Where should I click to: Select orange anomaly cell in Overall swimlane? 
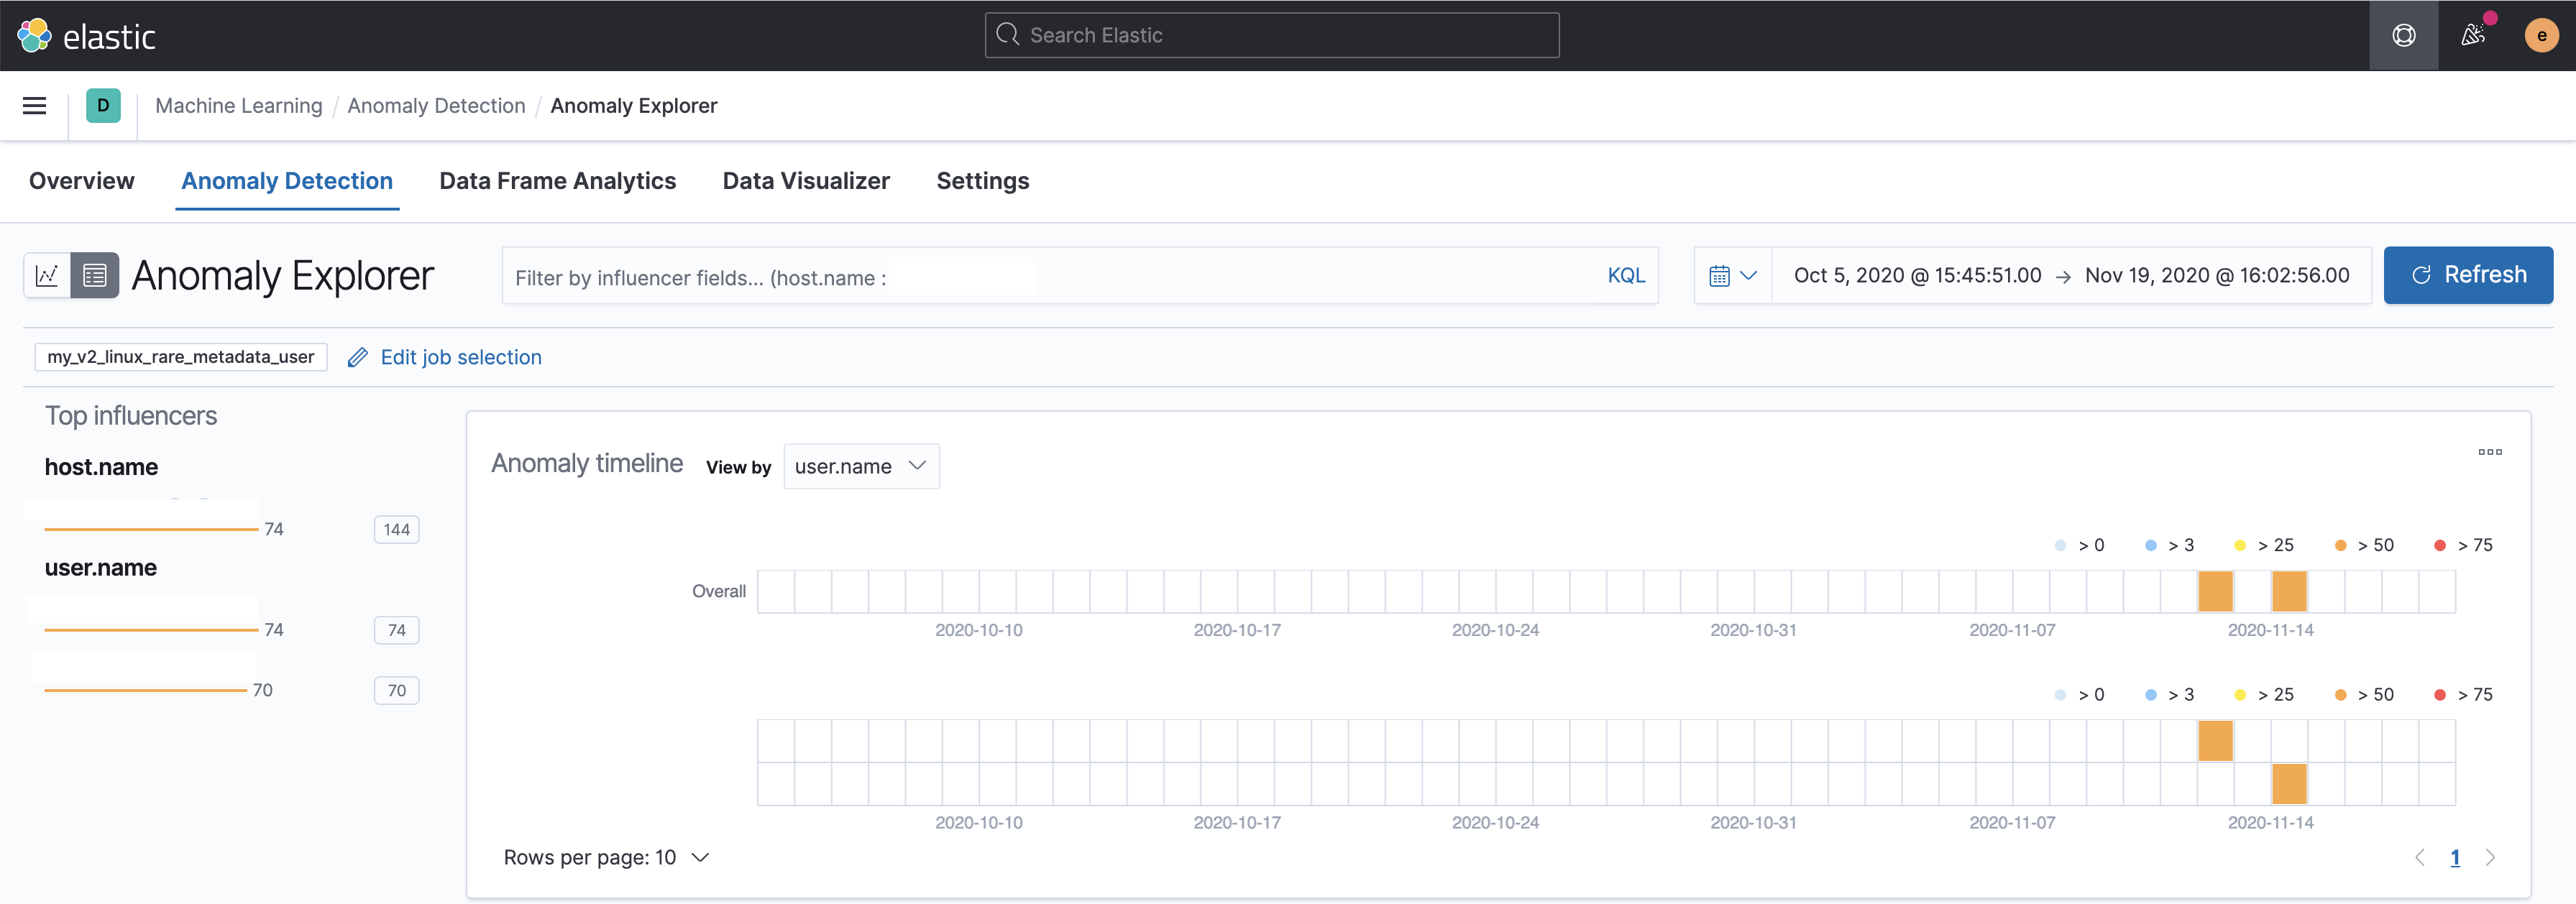click(2215, 591)
